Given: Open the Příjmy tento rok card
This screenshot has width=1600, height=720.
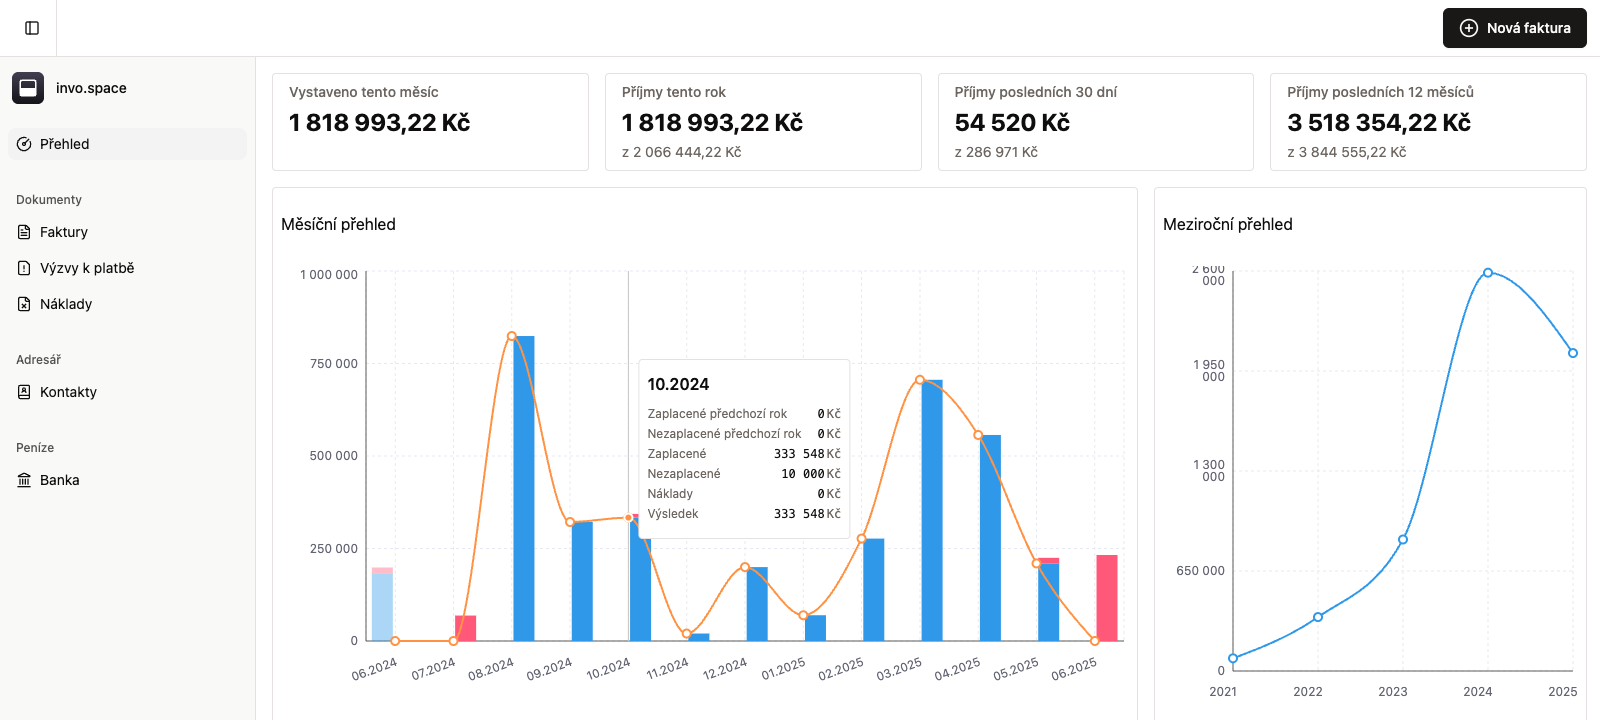Looking at the screenshot, I should click(762, 122).
